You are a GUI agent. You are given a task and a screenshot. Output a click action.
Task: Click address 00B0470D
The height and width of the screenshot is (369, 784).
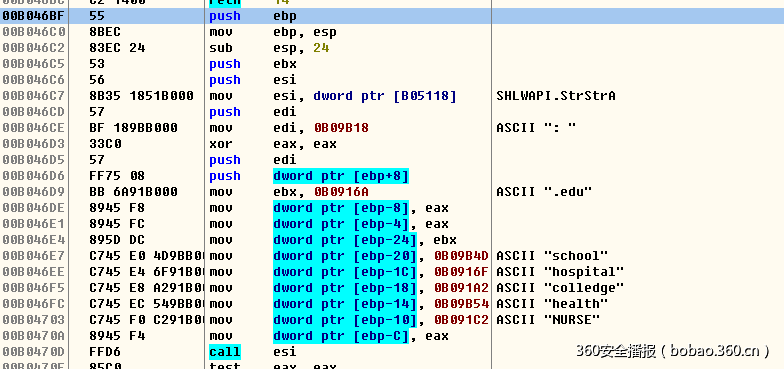click(x=34, y=352)
